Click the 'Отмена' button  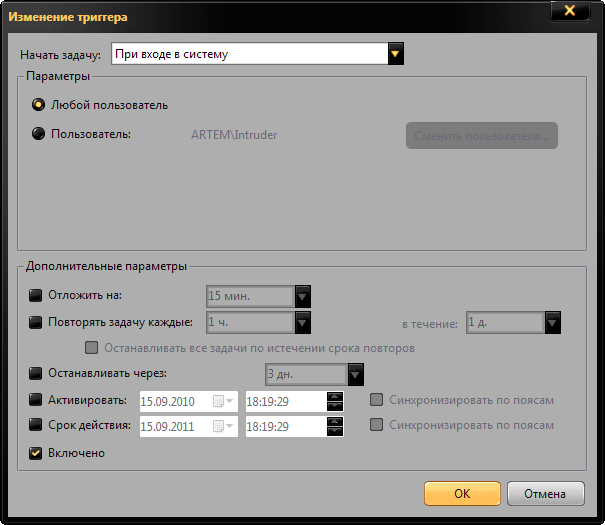pos(546,493)
